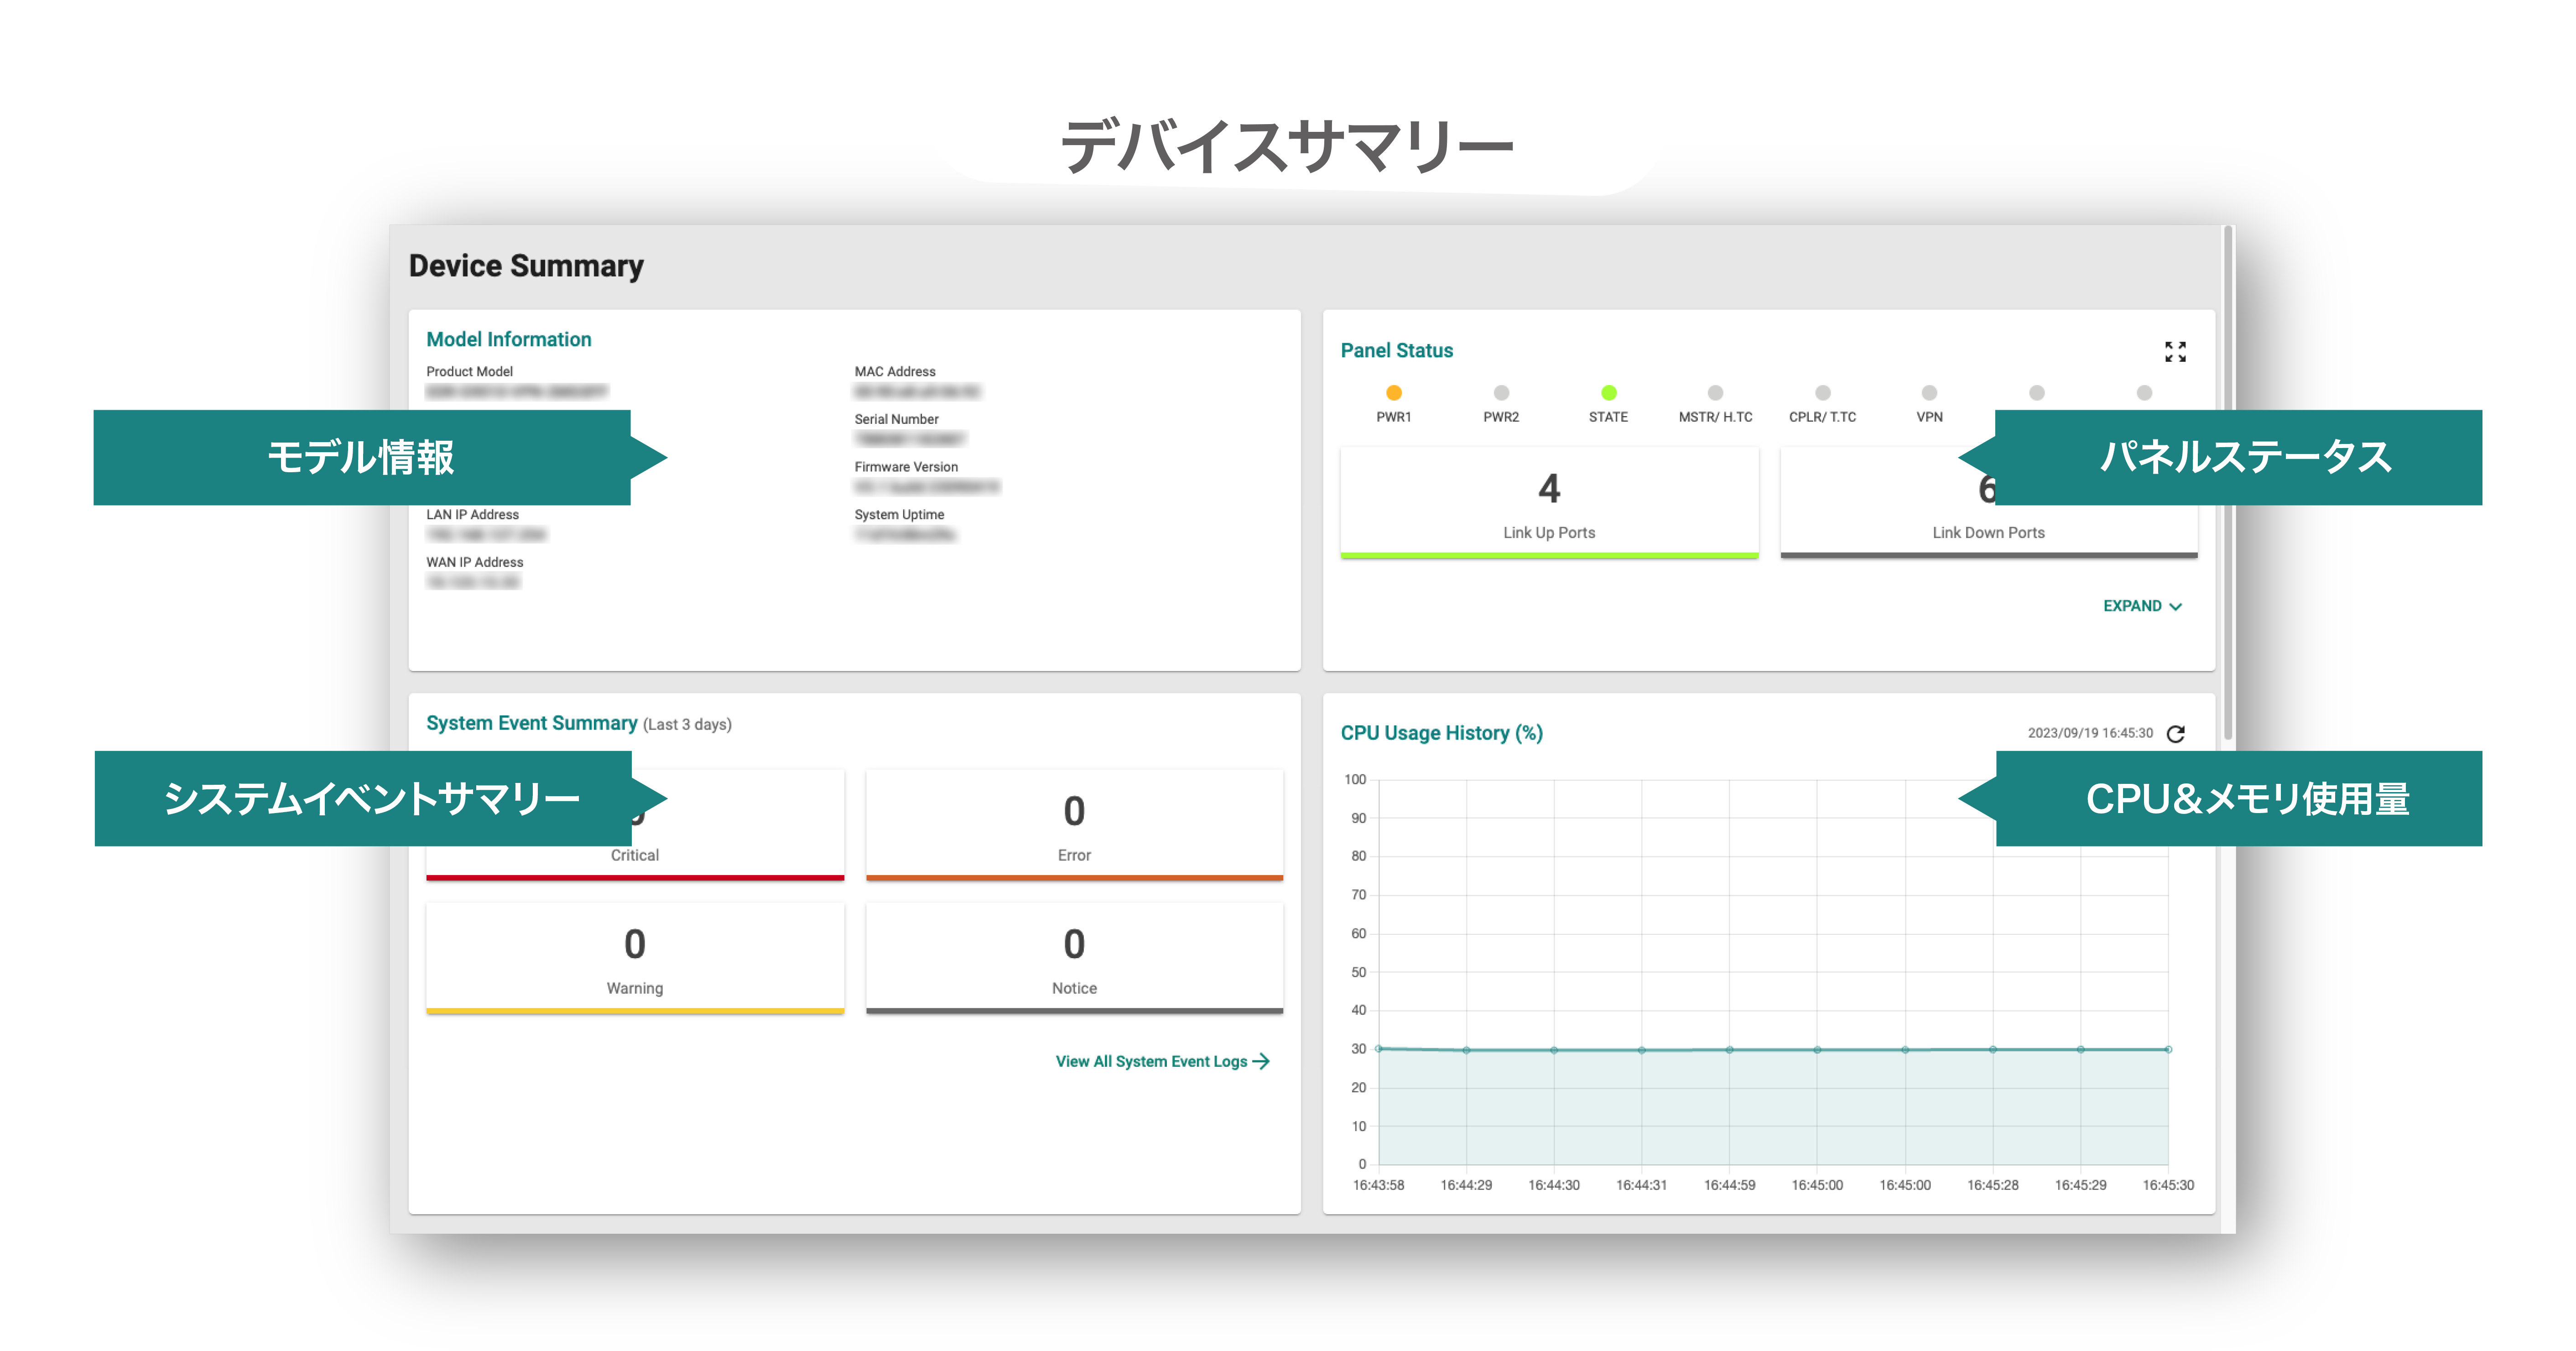Click the LAN IP Address label
The width and height of the screenshot is (2576, 1351).
click(x=472, y=515)
